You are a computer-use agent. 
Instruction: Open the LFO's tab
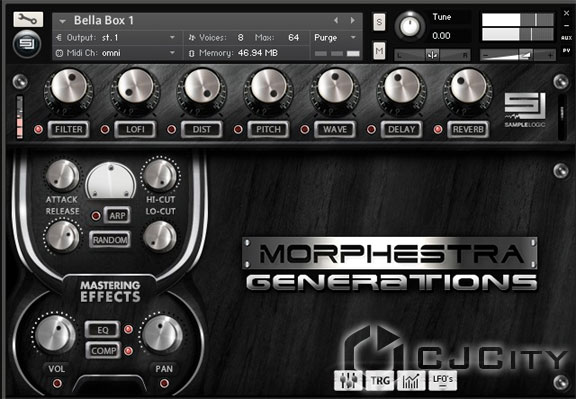(x=443, y=380)
